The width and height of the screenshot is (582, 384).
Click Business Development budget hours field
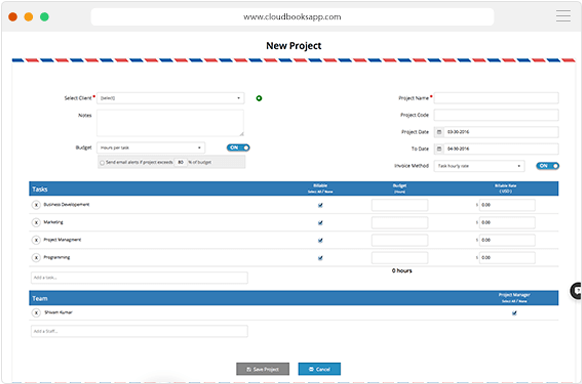[400, 205]
